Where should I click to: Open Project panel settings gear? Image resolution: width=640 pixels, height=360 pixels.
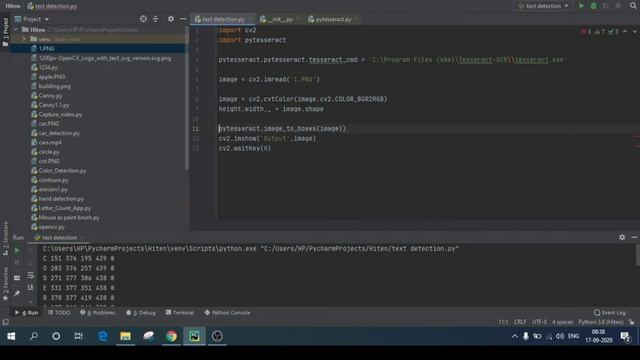[x=171, y=19]
